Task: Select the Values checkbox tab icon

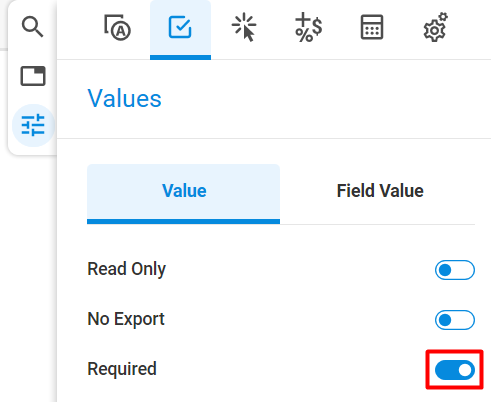Action: tap(180, 27)
